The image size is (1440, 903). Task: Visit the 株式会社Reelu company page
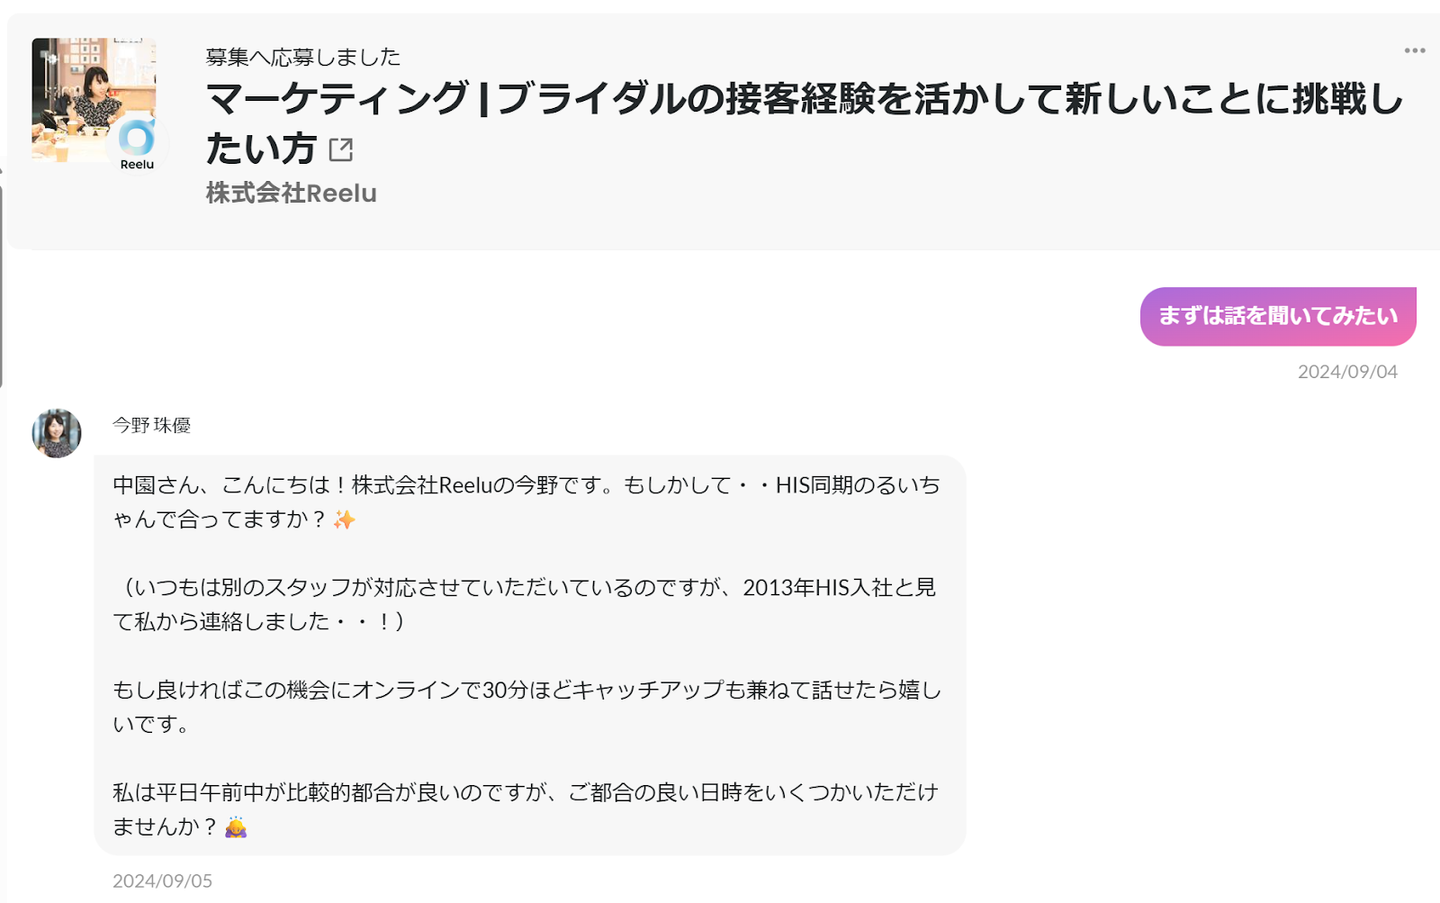291,193
